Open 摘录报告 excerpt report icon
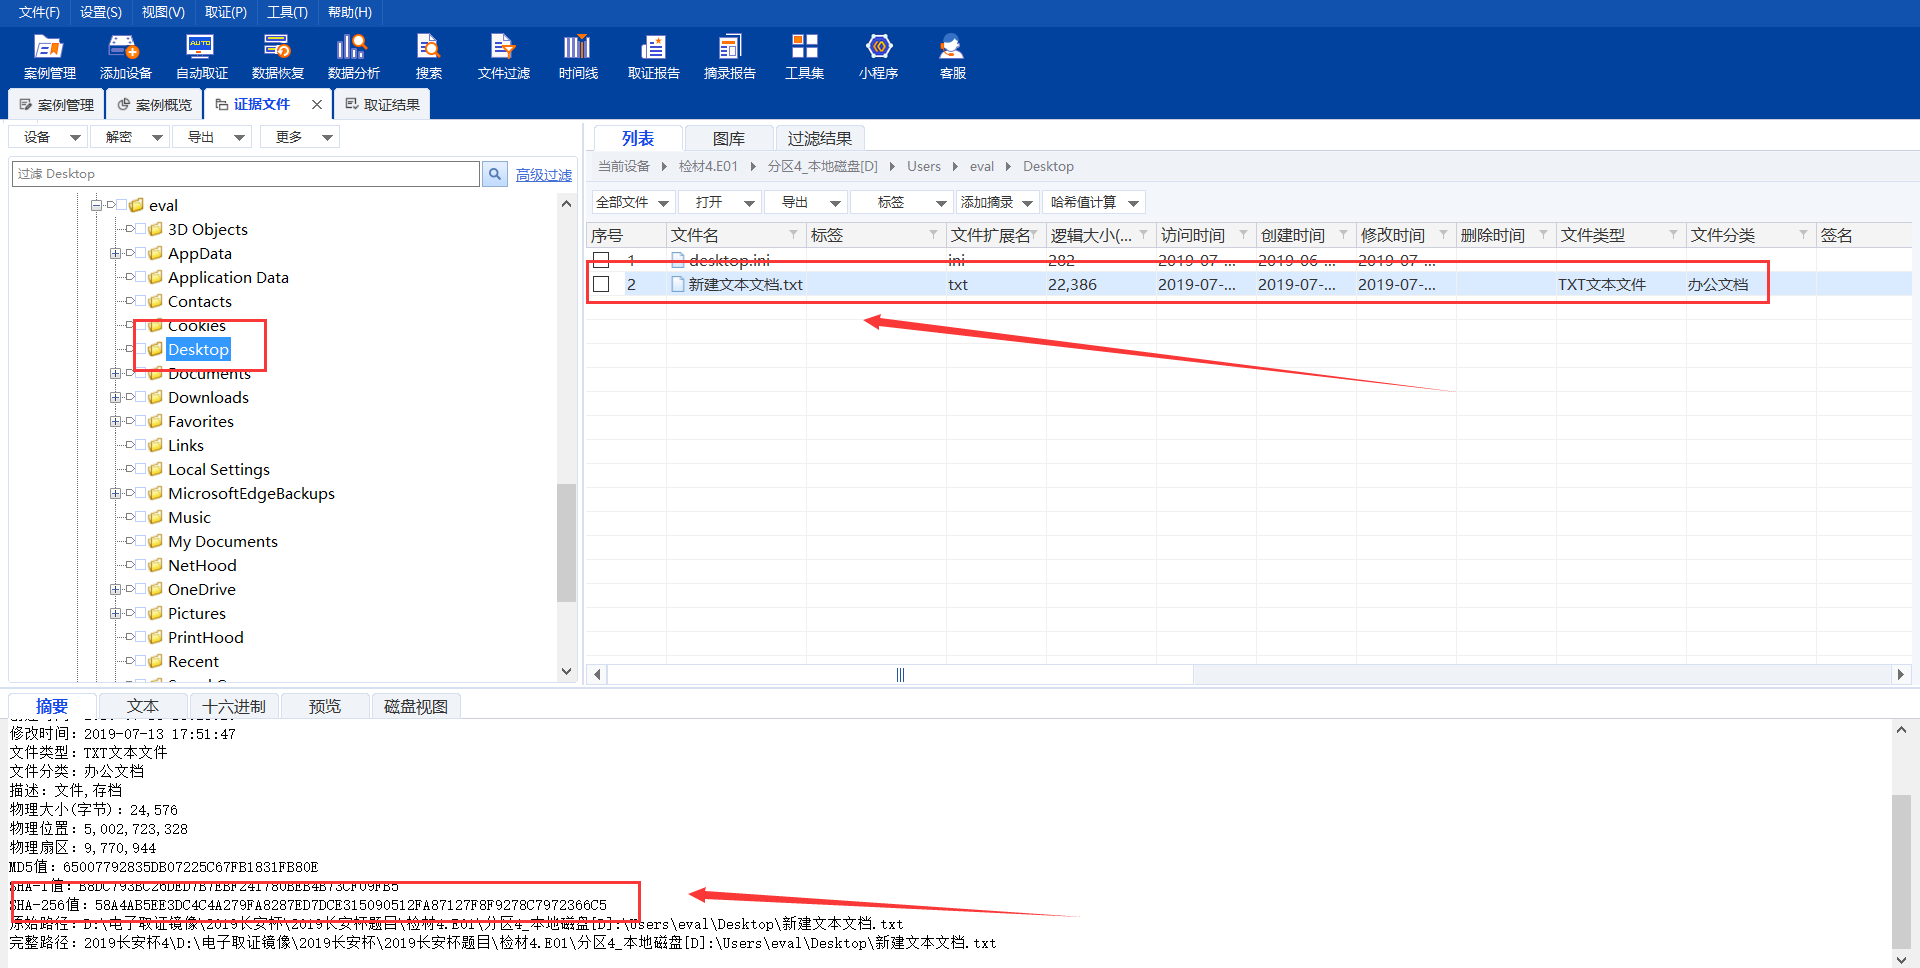 729,57
